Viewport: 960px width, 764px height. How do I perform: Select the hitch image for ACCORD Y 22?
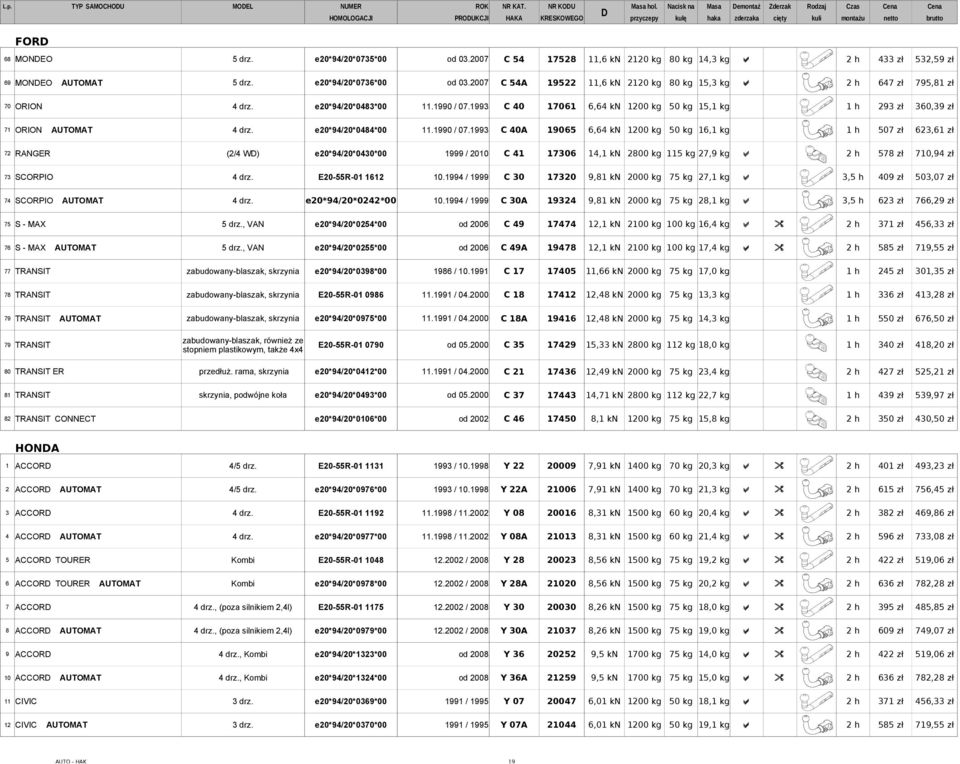(x=816, y=466)
